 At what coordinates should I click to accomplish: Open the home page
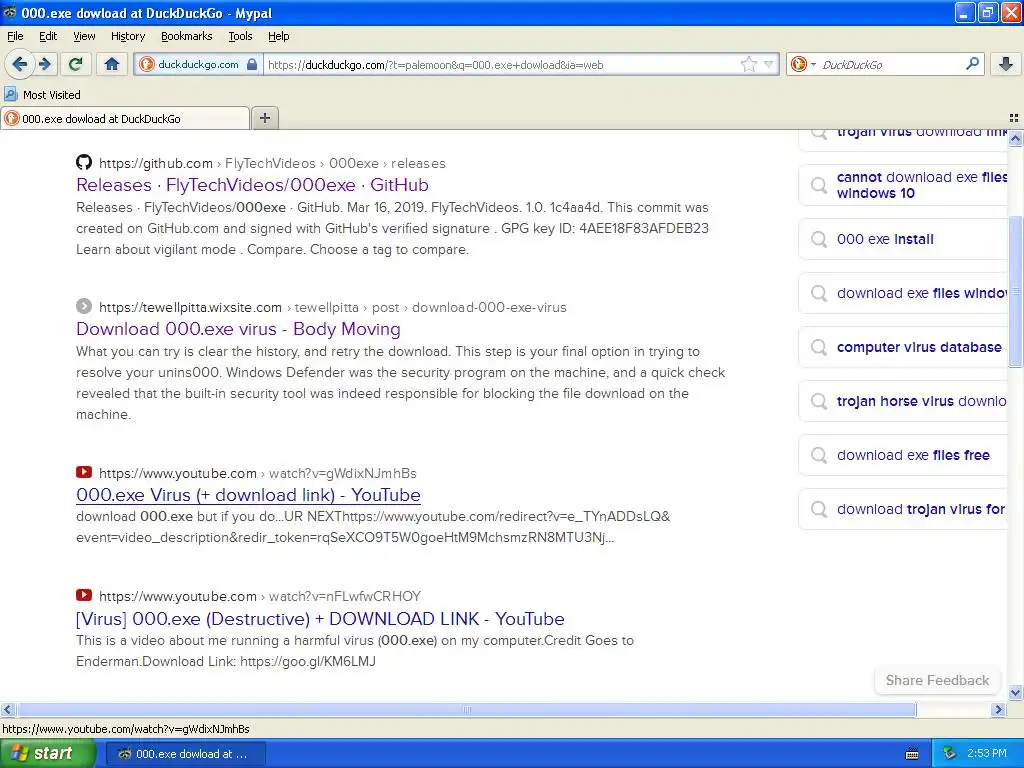click(112, 64)
